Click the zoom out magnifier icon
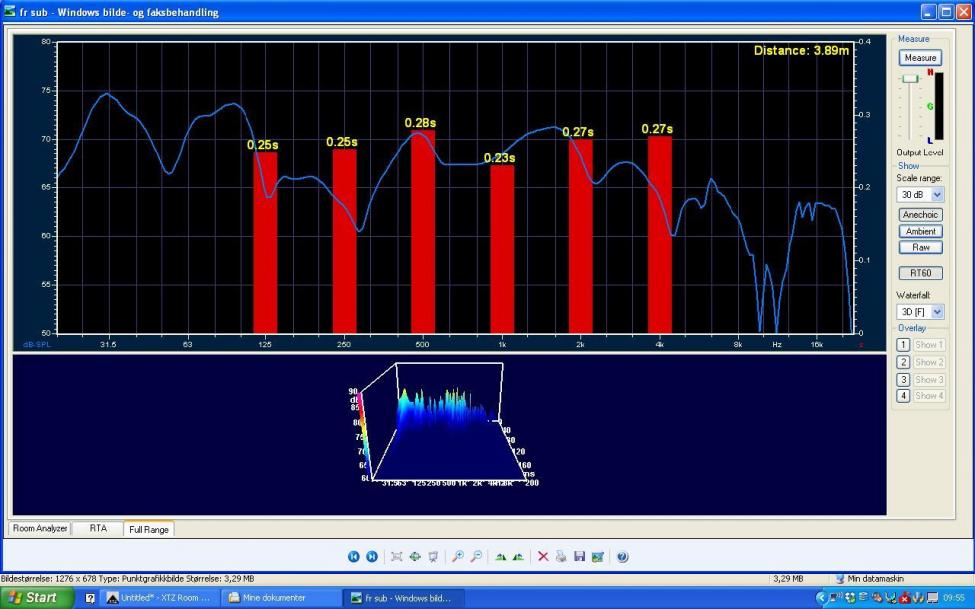The height and width of the screenshot is (609, 975). (476, 556)
